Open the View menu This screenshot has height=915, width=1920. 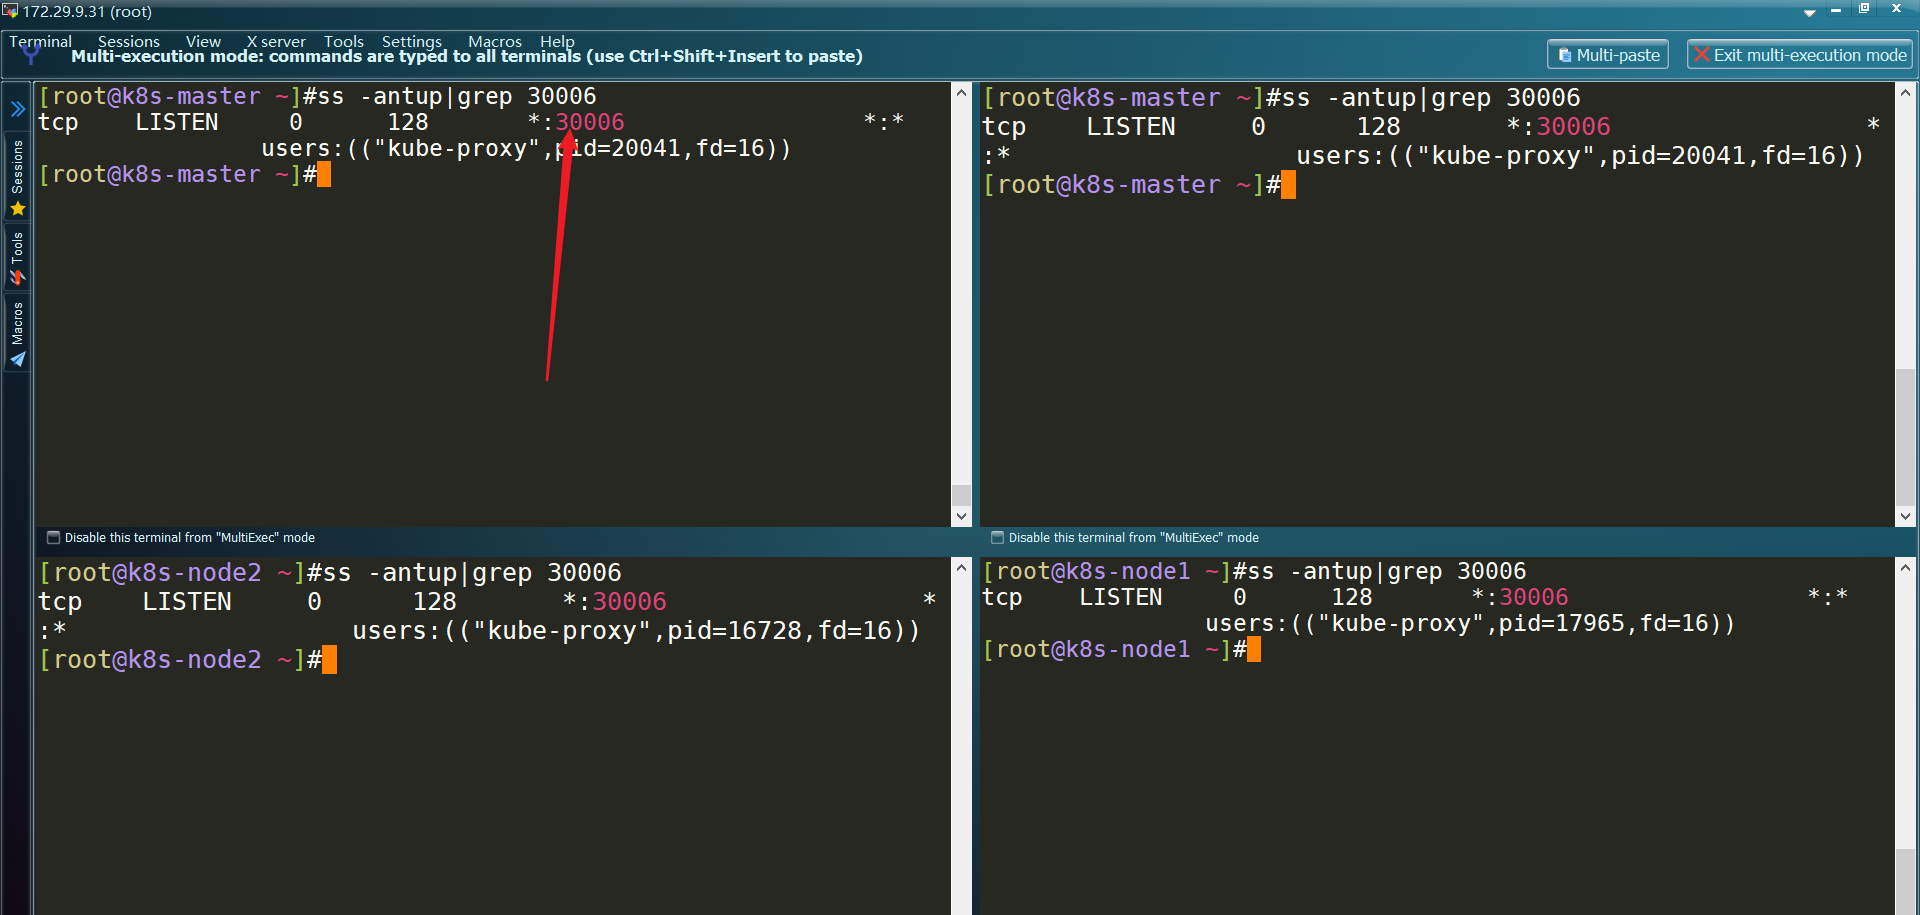coord(203,41)
